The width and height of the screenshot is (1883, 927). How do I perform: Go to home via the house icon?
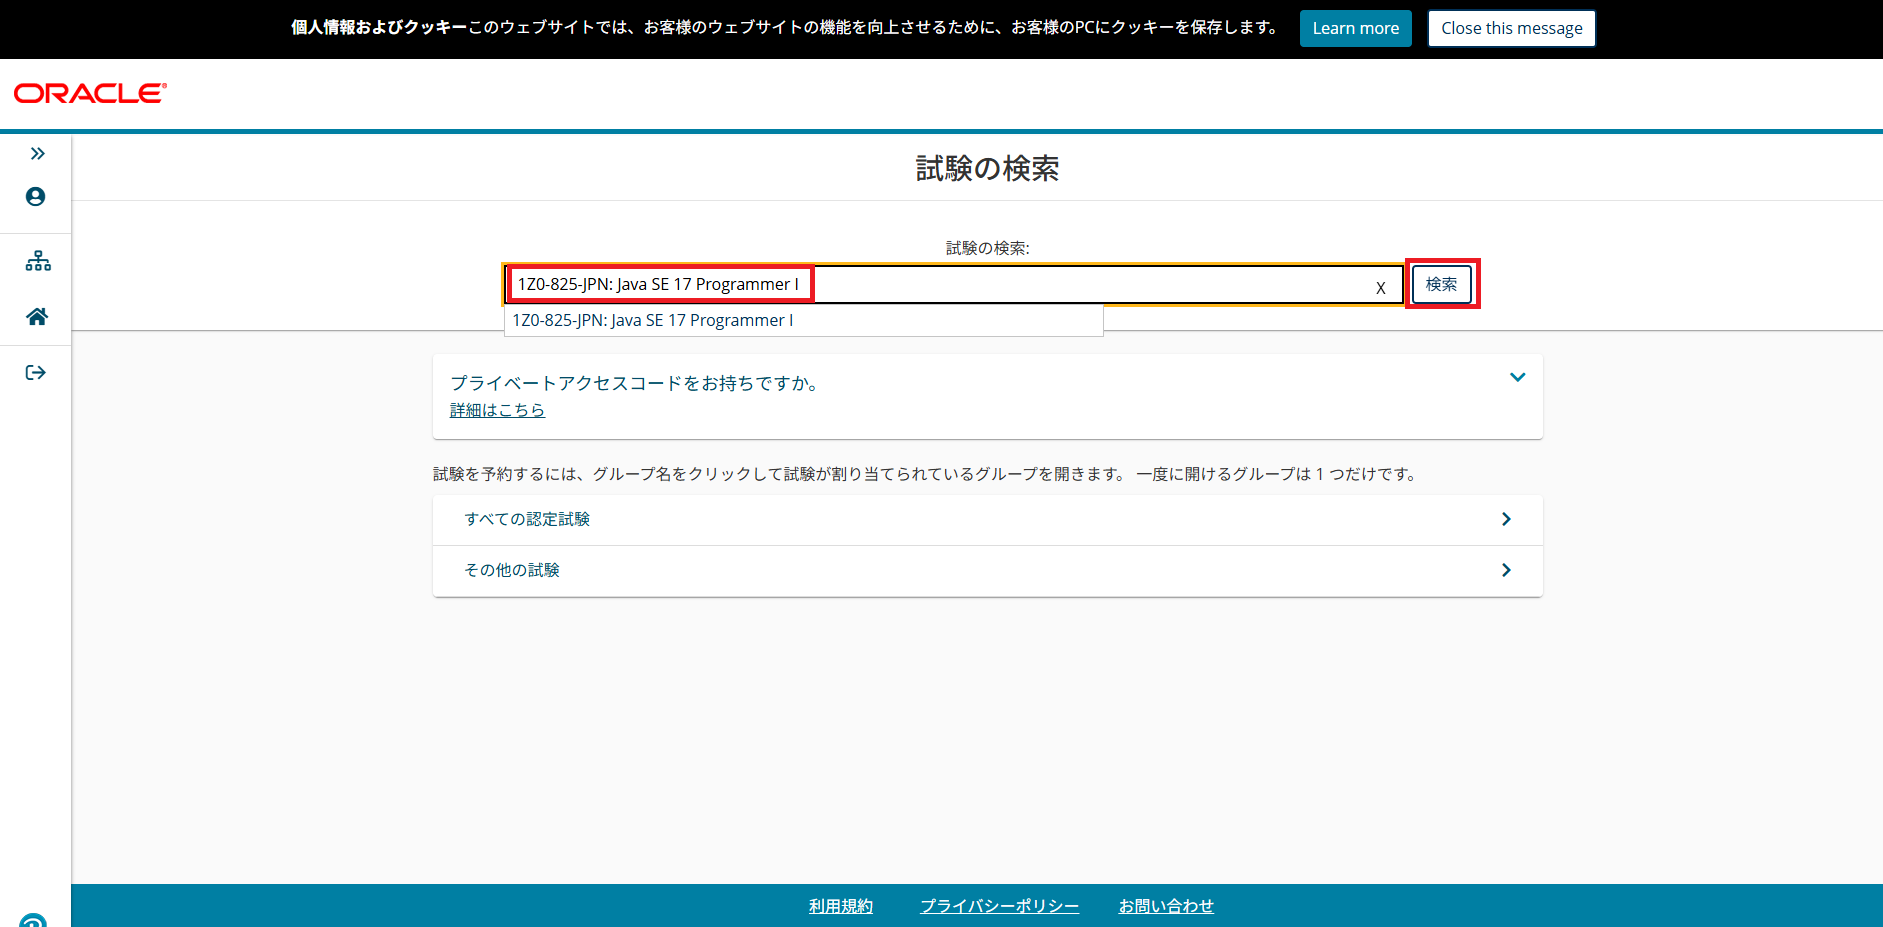[37, 316]
